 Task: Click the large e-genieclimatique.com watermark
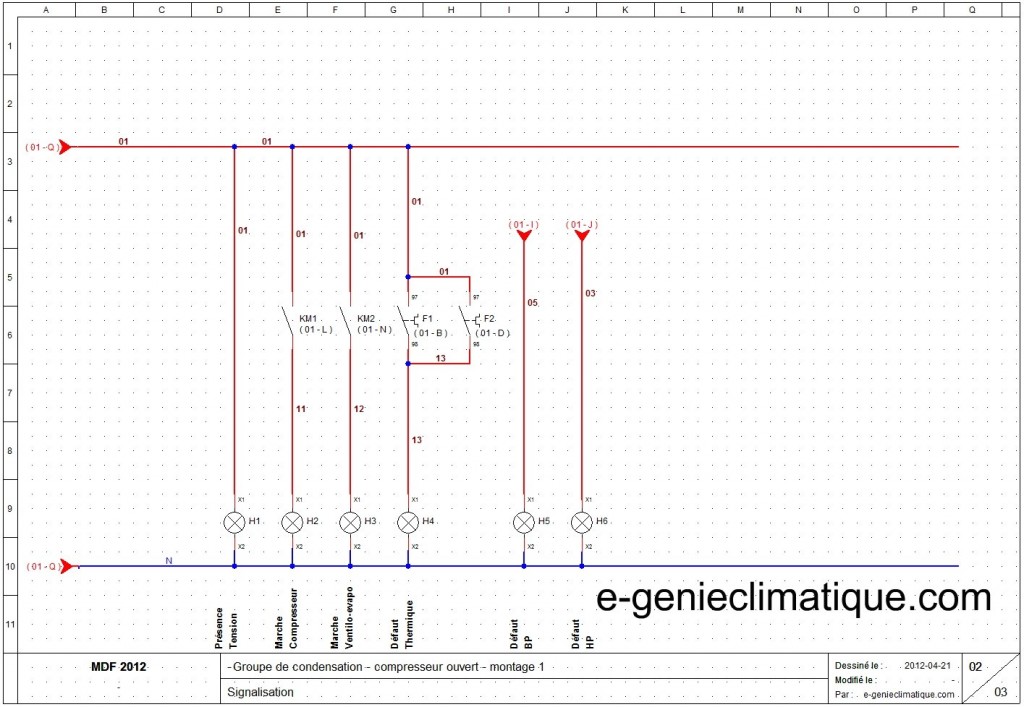click(x=794, y=599)
